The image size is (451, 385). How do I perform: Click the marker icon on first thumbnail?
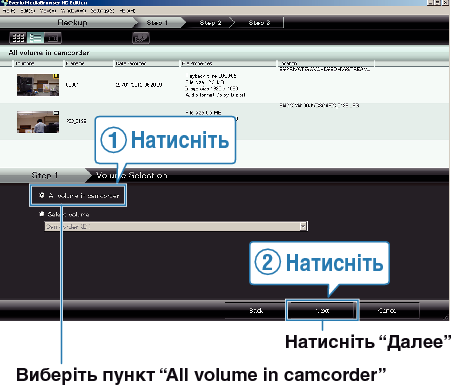tap(56, 76)
